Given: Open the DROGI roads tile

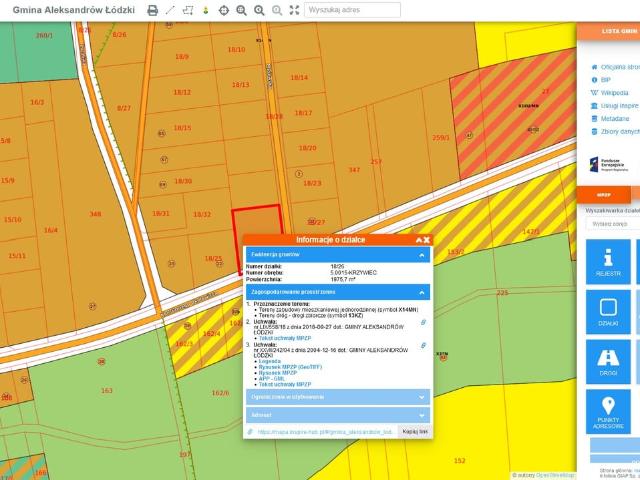Looking at the screenshot, I should point(607,360).
